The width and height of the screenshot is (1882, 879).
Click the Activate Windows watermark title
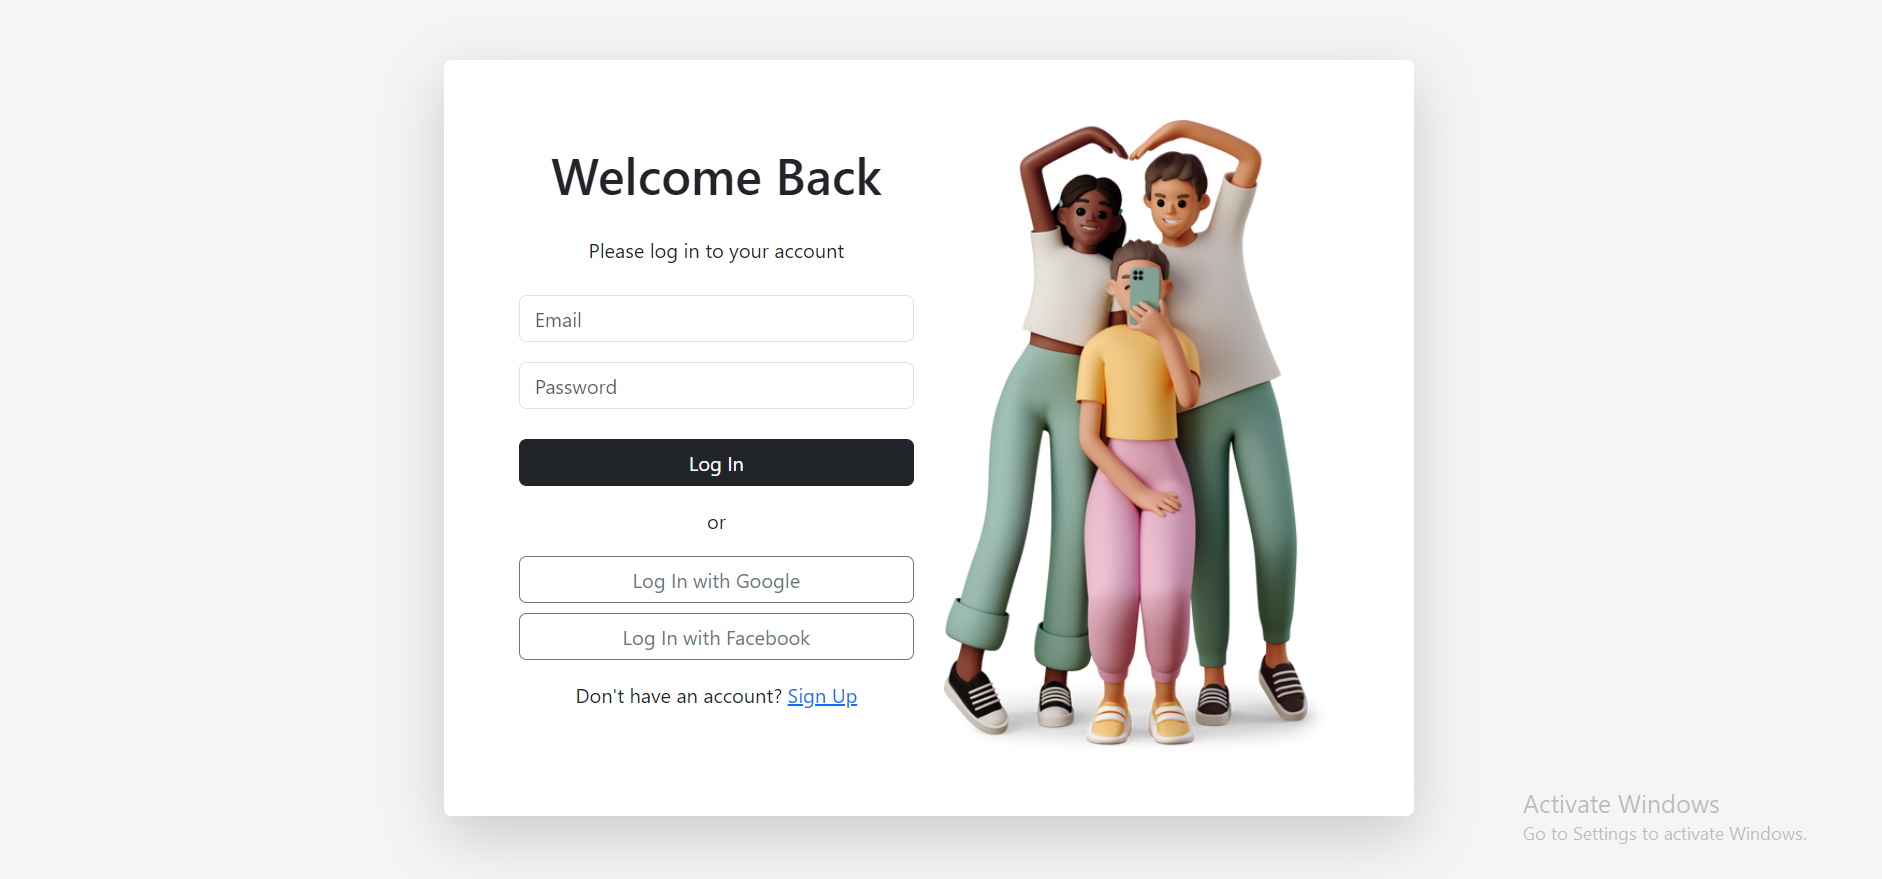1621,804
